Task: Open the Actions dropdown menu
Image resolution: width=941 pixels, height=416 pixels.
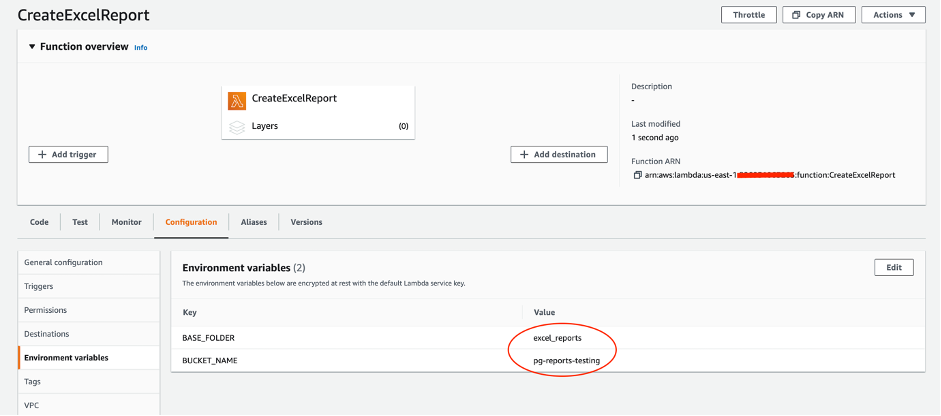Action: pos(893,15)
